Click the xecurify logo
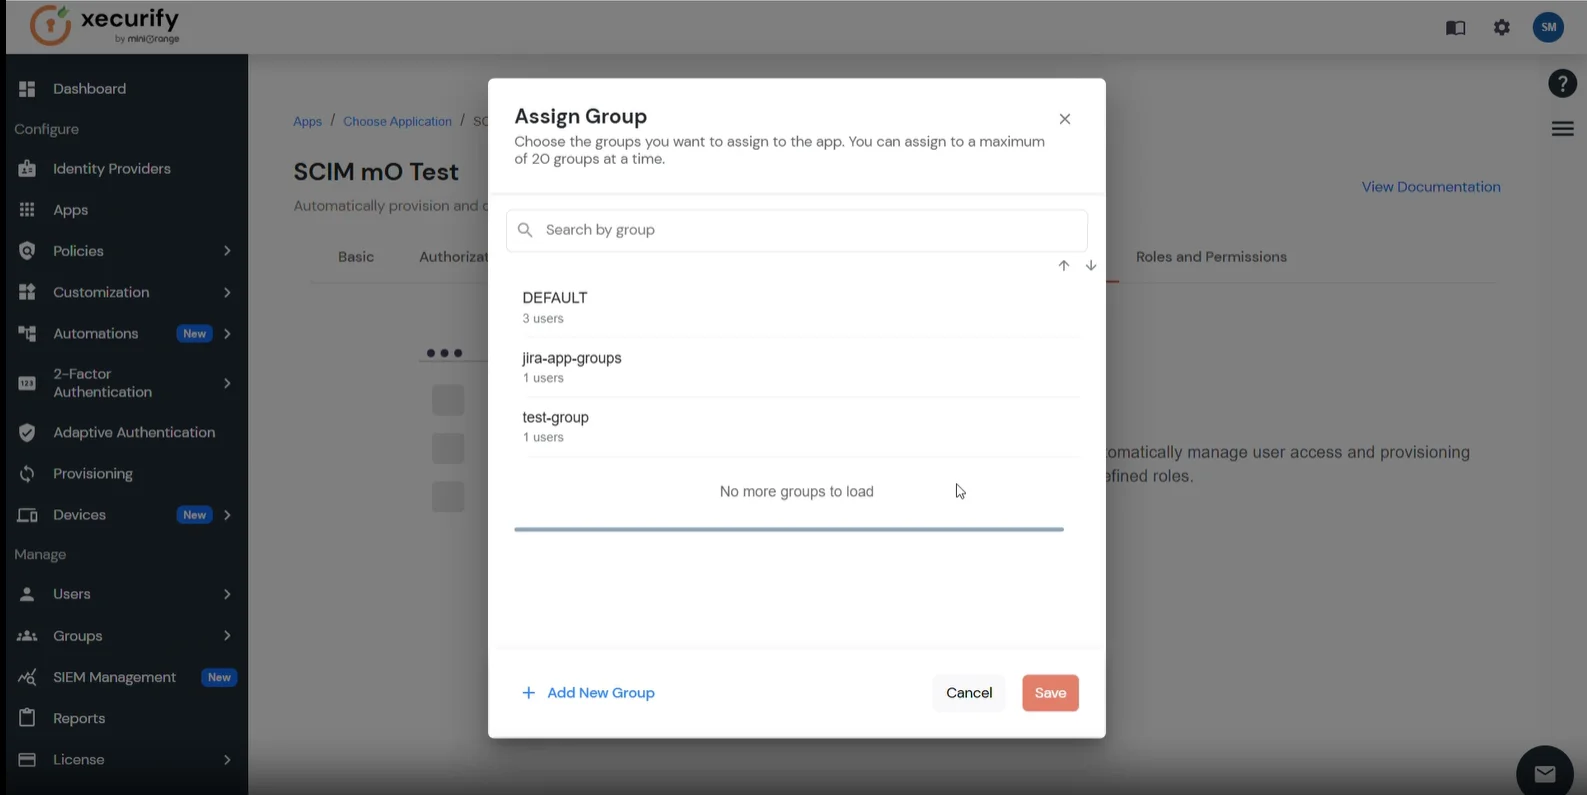 tap(105, 26)
